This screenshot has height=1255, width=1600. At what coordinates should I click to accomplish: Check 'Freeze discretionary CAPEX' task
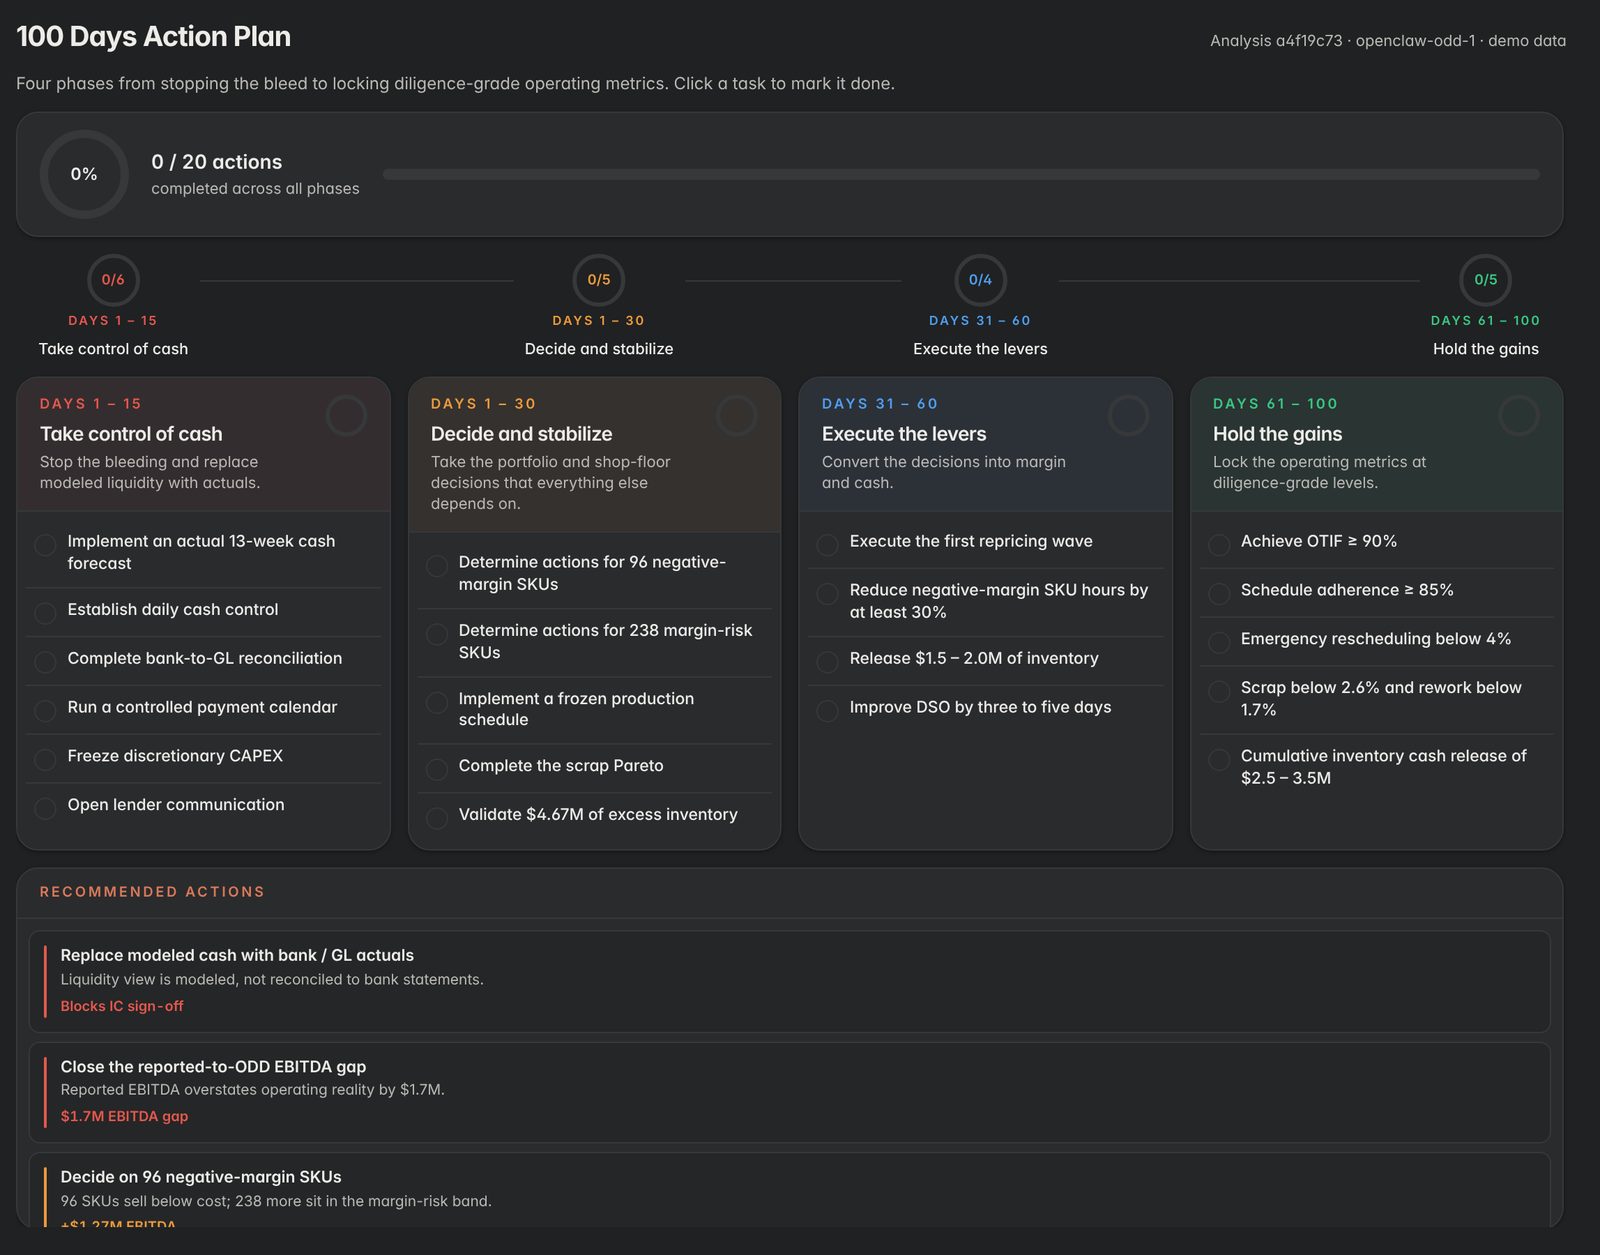(45, 760)
